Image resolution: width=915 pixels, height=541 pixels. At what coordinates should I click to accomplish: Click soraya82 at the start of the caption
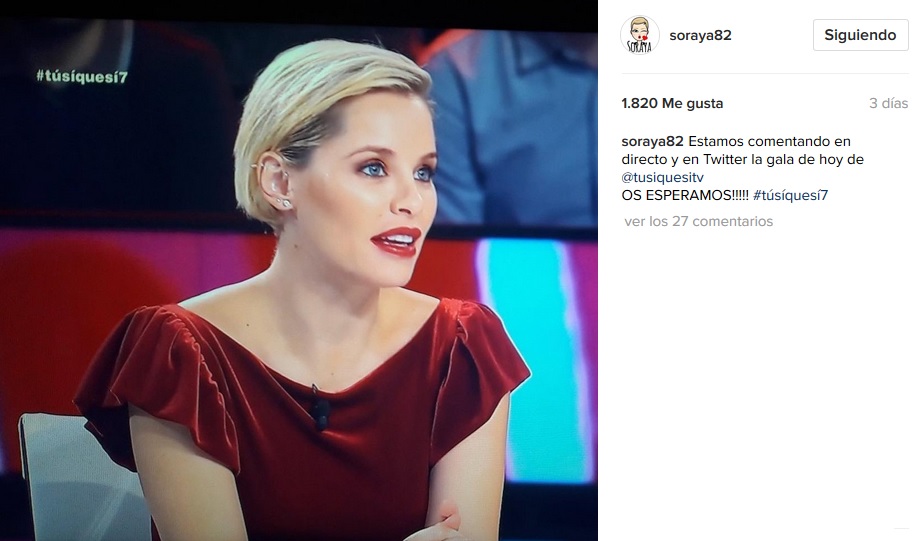coord(652,141)
